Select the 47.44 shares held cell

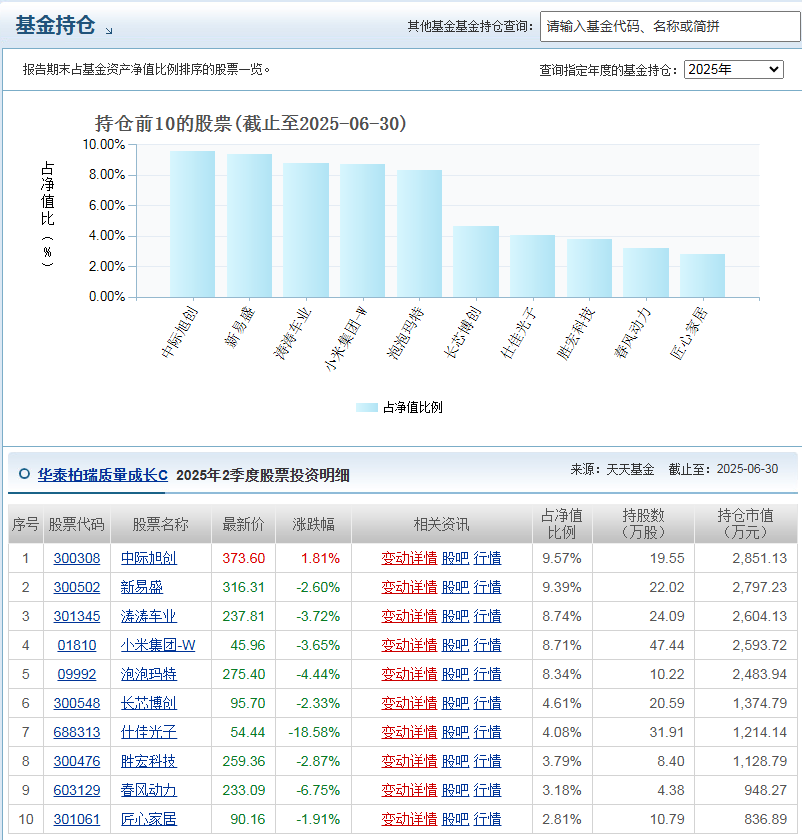point(643,645)
